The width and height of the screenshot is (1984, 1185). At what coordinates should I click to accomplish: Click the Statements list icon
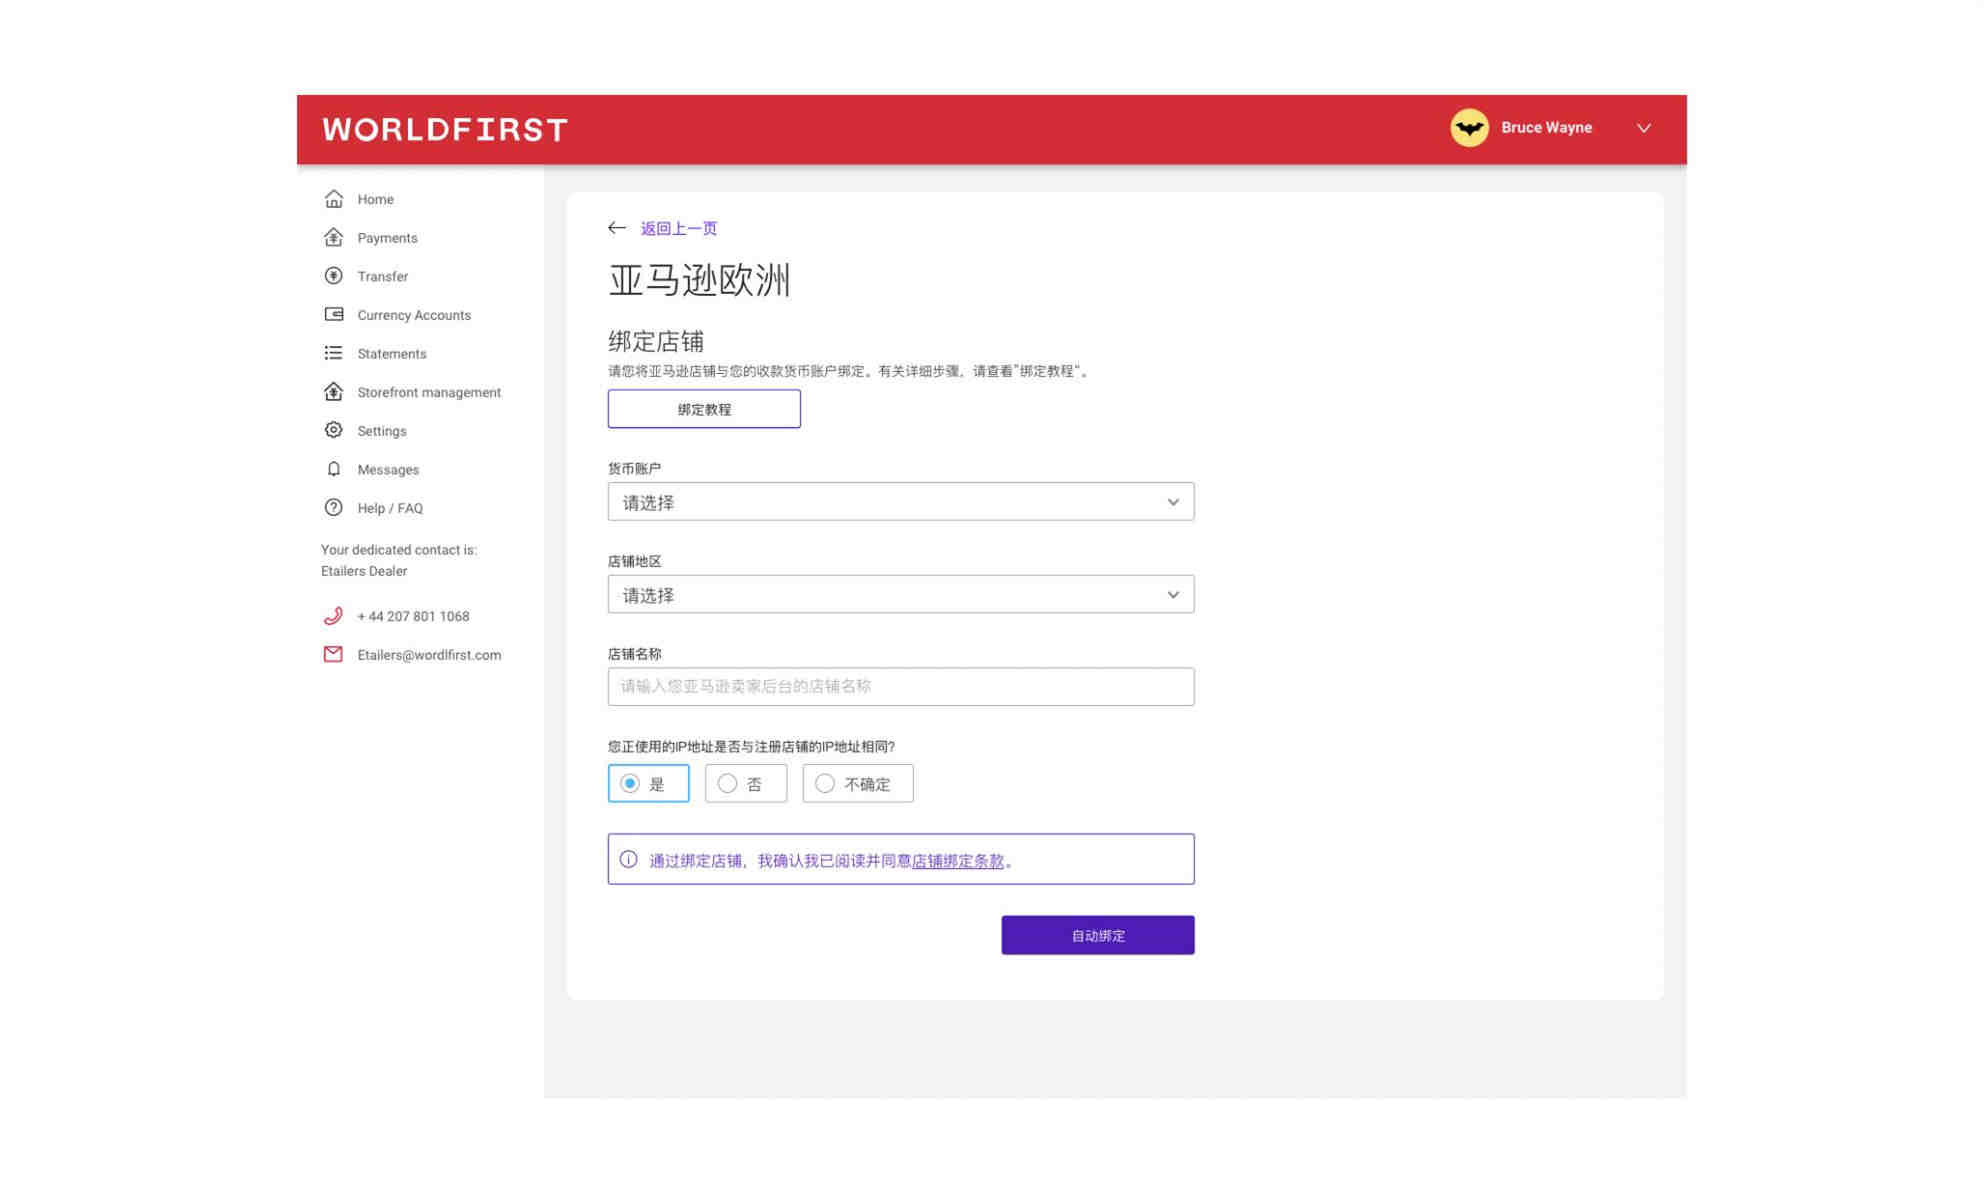(x=334, y=353)
